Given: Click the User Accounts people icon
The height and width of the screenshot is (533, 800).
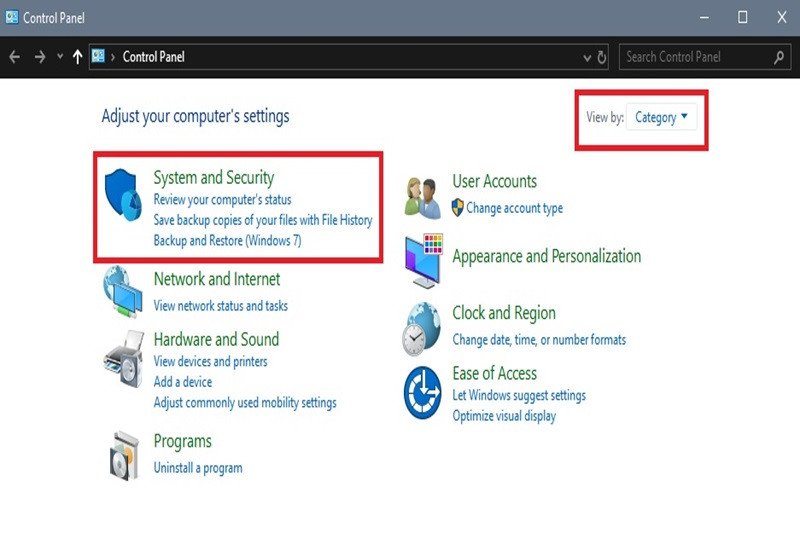Looking at the screenshot, I should pos(422,198).
